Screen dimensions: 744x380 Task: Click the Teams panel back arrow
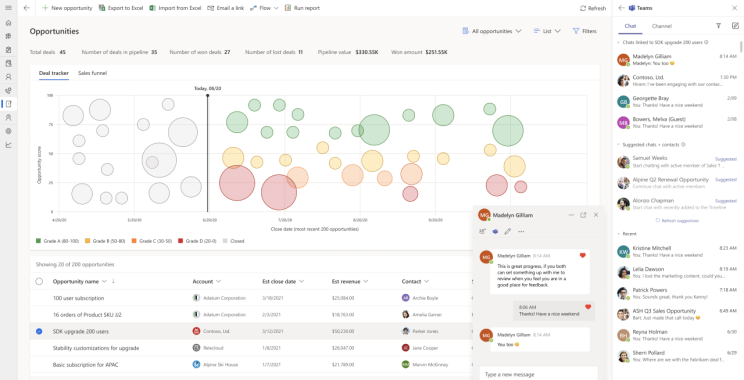pos(621,8)
